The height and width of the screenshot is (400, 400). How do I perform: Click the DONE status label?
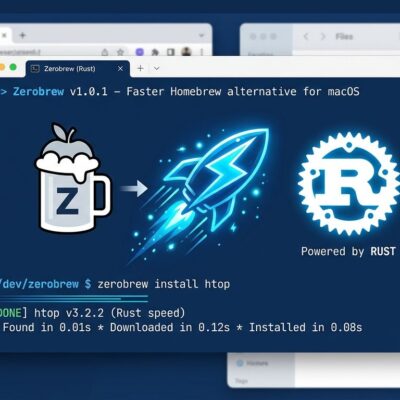tap(11, 313)
